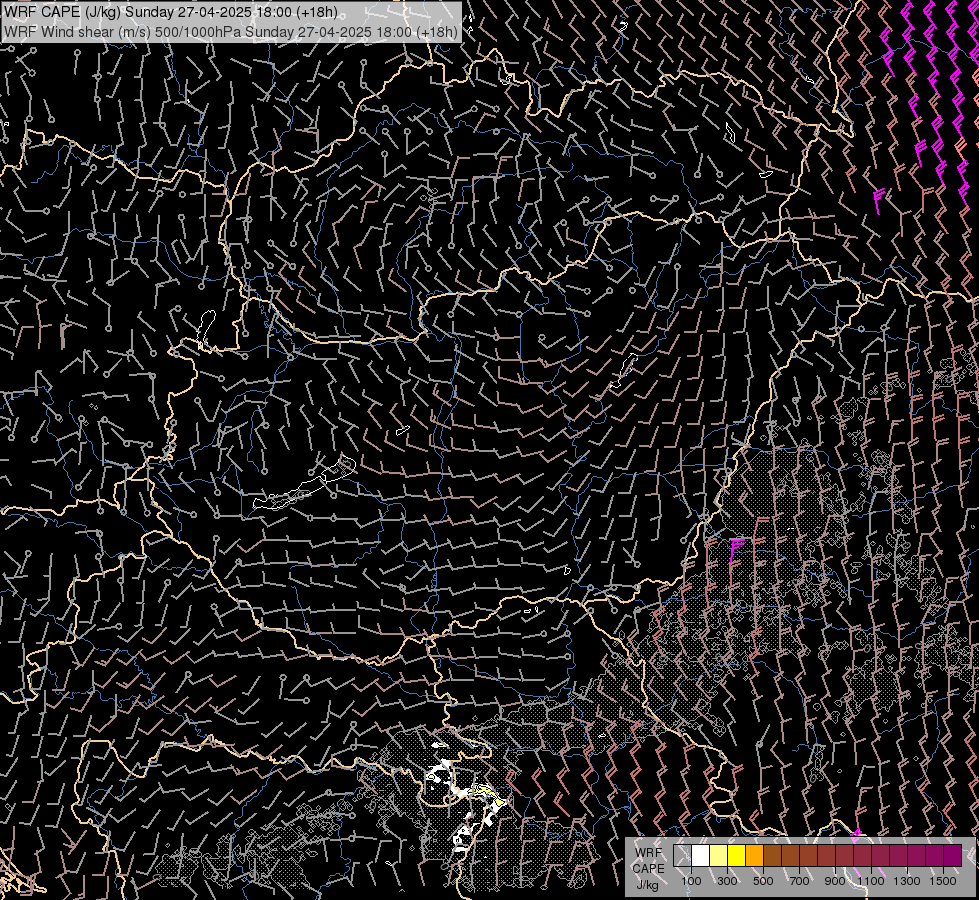Screen dimensions: 979x900
Task: Select the pale yellow legend swatch
Action: pos(719,855)
